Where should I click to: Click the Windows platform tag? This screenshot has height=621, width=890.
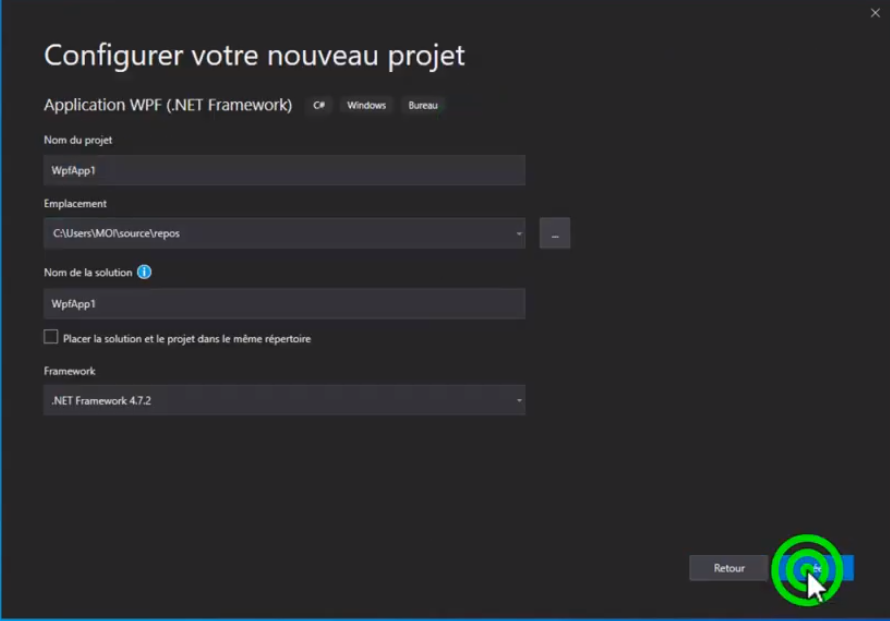(366, 105)
